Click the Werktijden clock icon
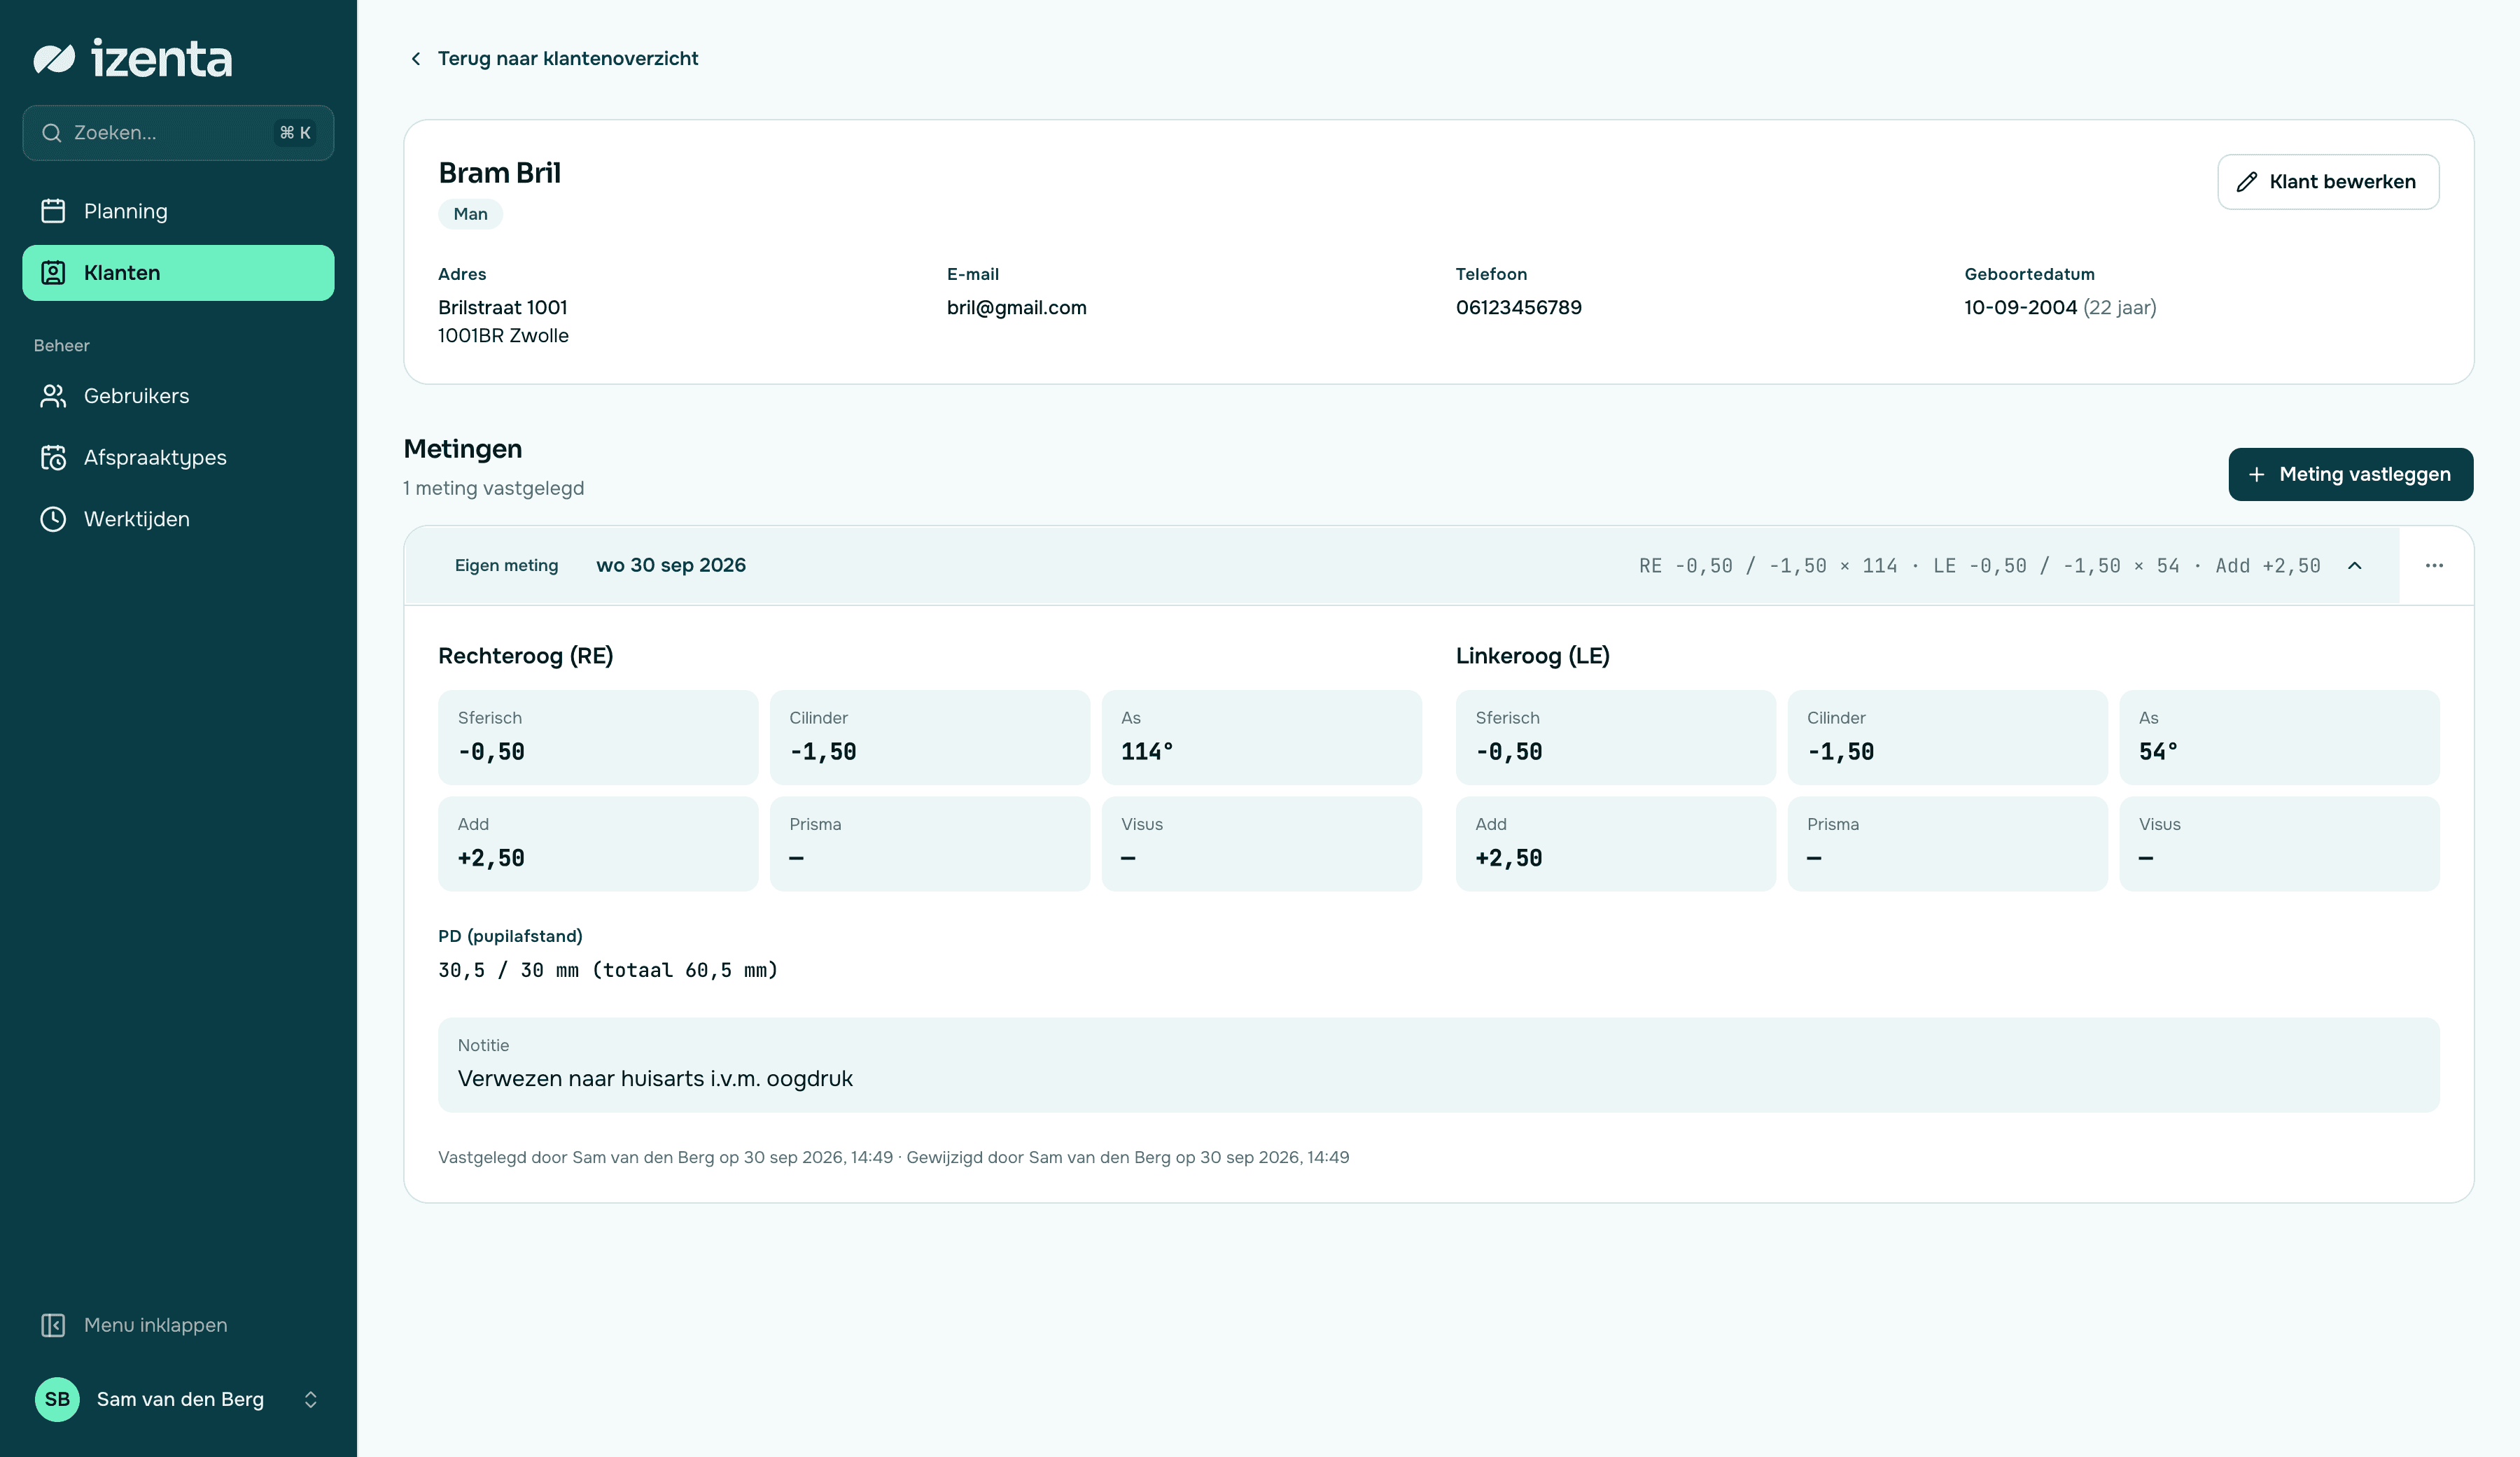Image resolution: width=2520 pixels, height=1457 pixels. [x=53, y=519]
